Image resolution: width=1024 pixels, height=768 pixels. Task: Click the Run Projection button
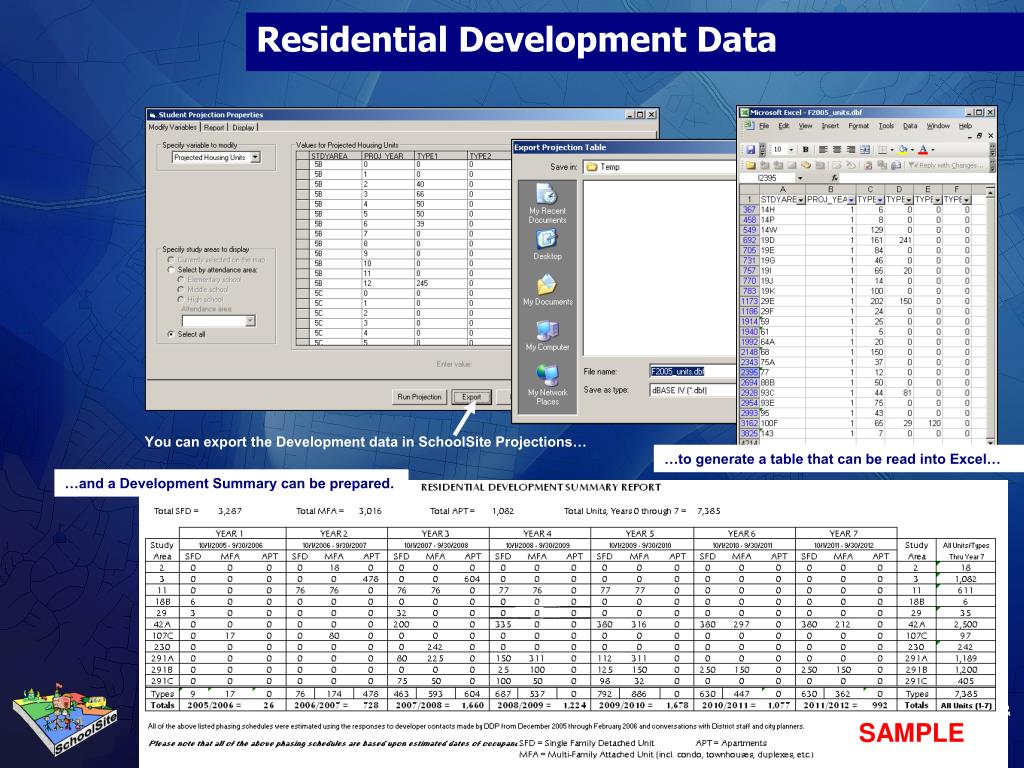point(419,397)
